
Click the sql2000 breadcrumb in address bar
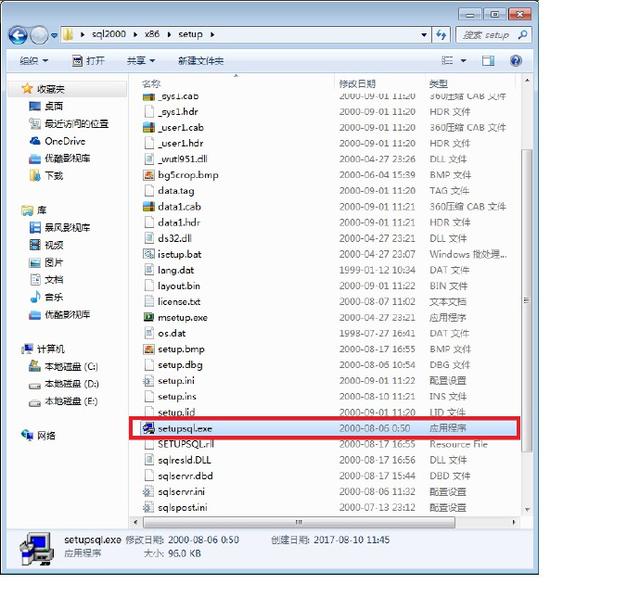pos(109,34)
